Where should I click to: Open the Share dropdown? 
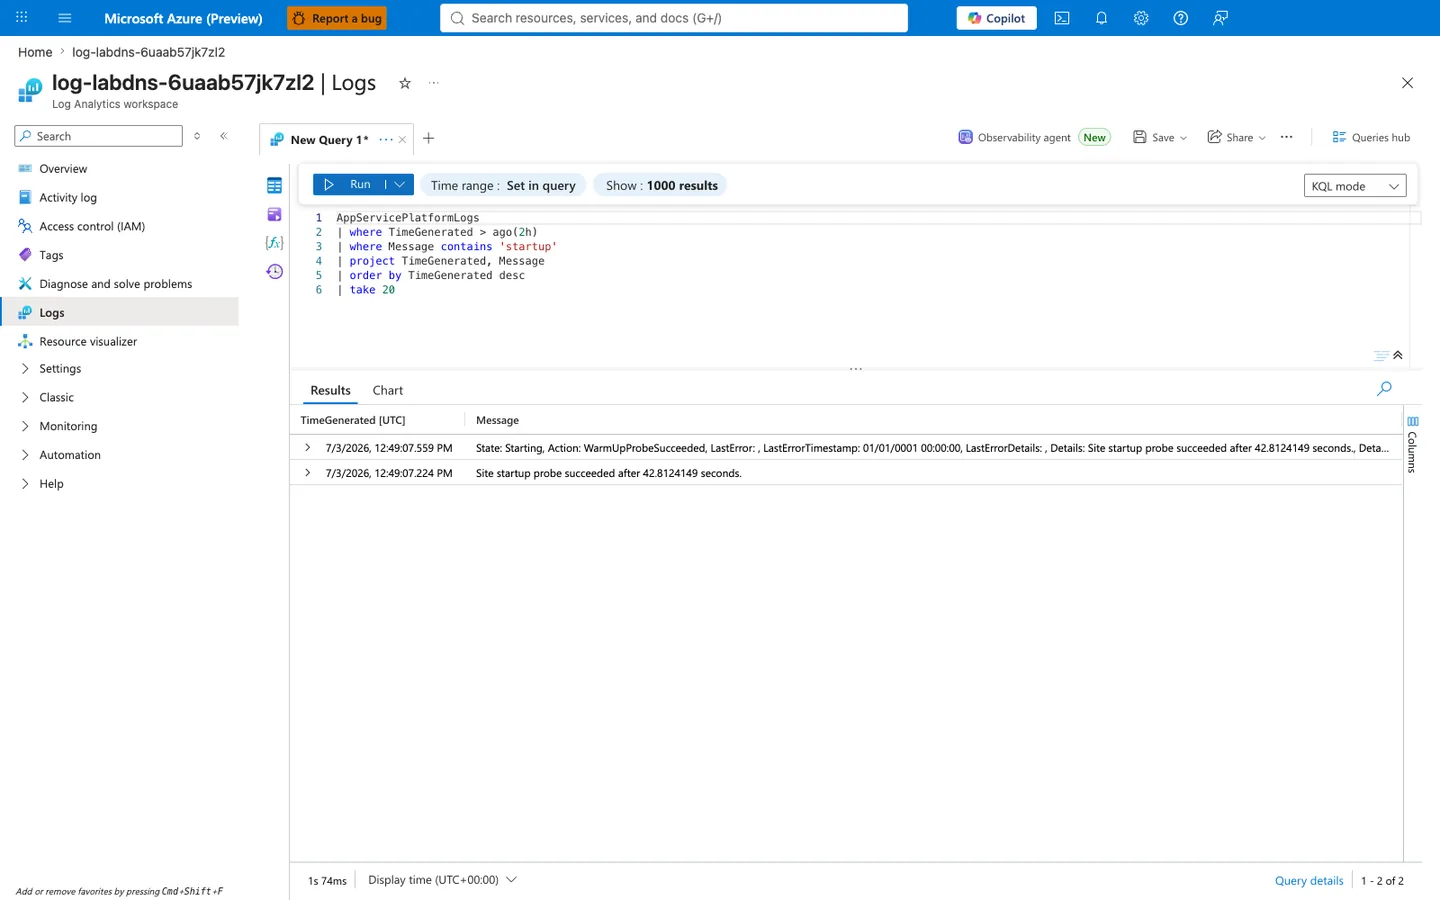click(x=1237, y=138)
